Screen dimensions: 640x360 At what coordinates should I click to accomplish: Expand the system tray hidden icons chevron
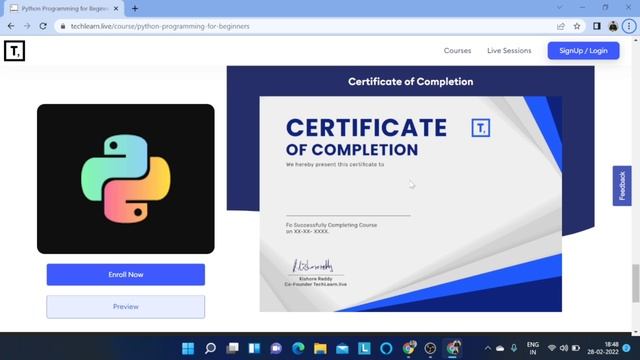click(488, 348)
